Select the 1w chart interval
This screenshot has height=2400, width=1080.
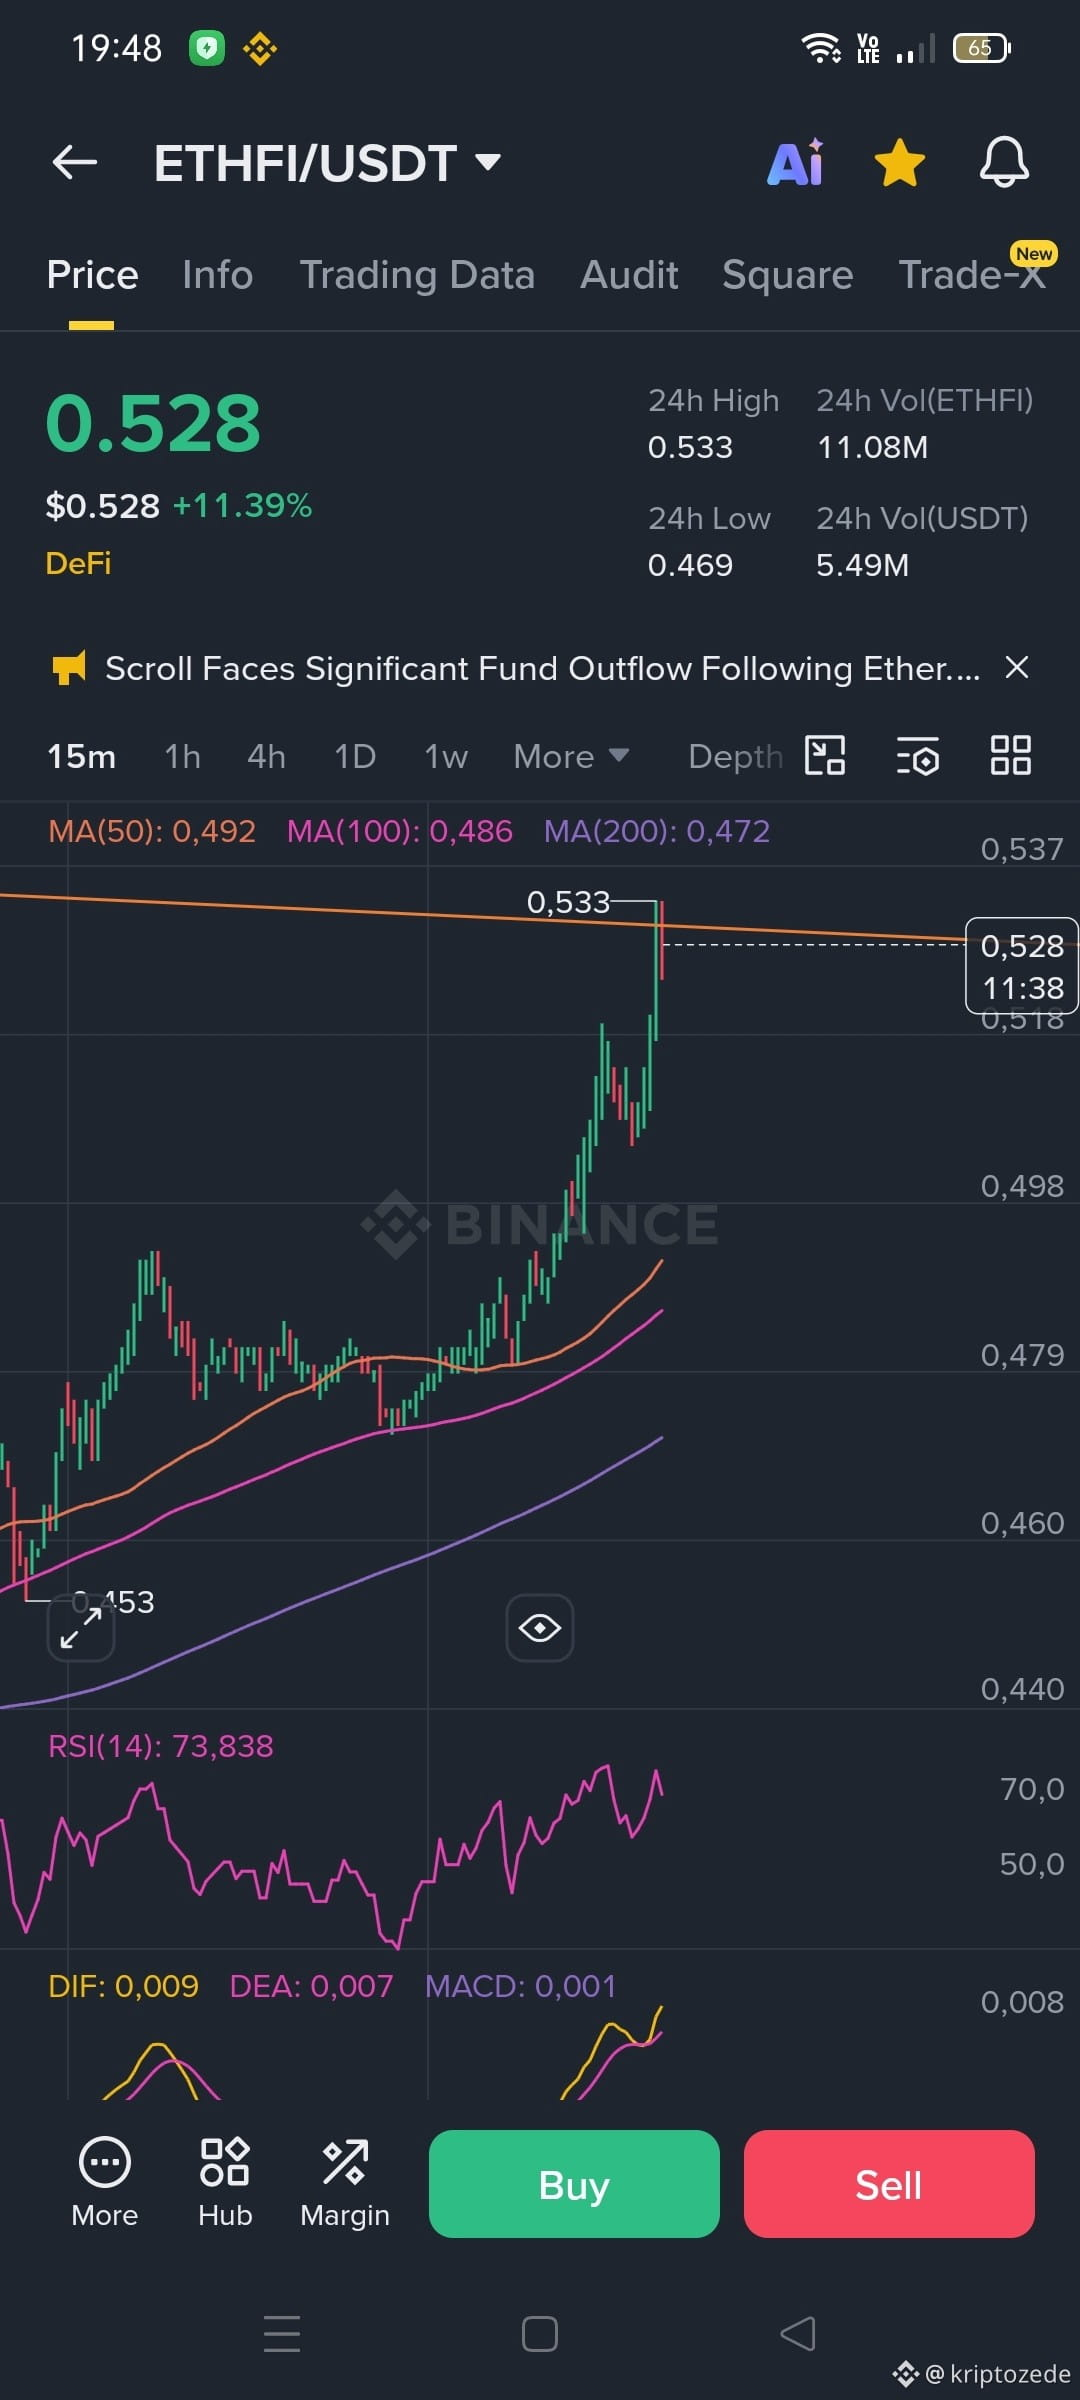tap(446, 756)
